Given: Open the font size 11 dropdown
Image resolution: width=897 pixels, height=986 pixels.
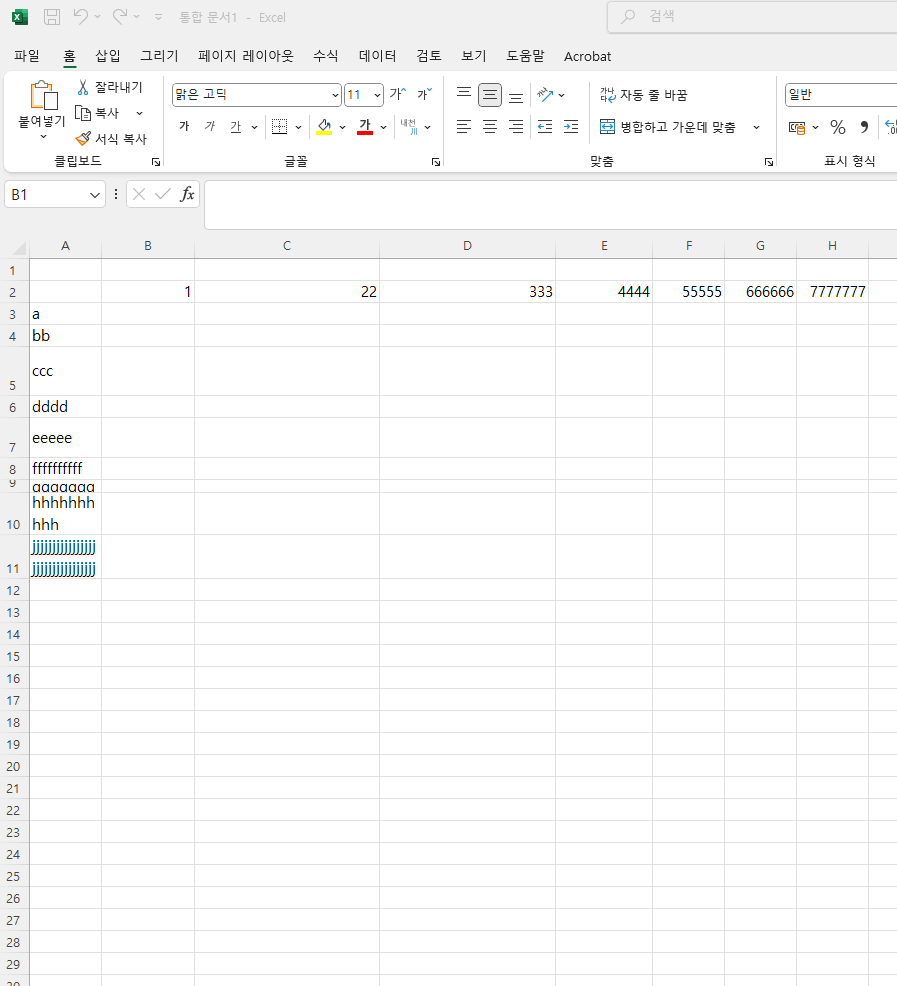Looking at the screenshot, I should coord(377,95).
